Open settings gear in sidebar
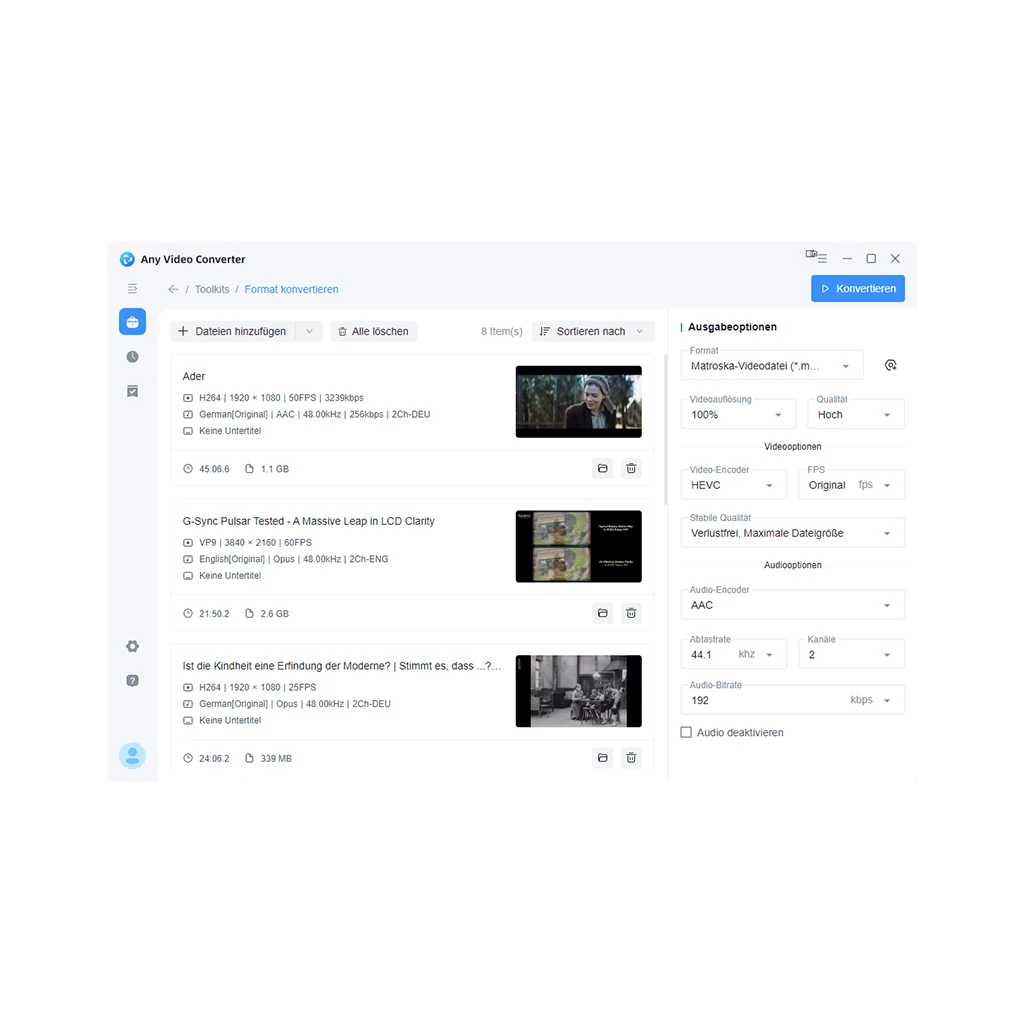Viewport: 1024px width, 1024px height. coord(132,647)
